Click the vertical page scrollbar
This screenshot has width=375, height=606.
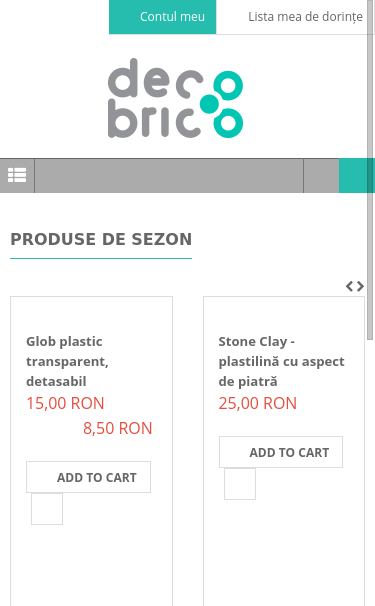[x=370, y=170]
